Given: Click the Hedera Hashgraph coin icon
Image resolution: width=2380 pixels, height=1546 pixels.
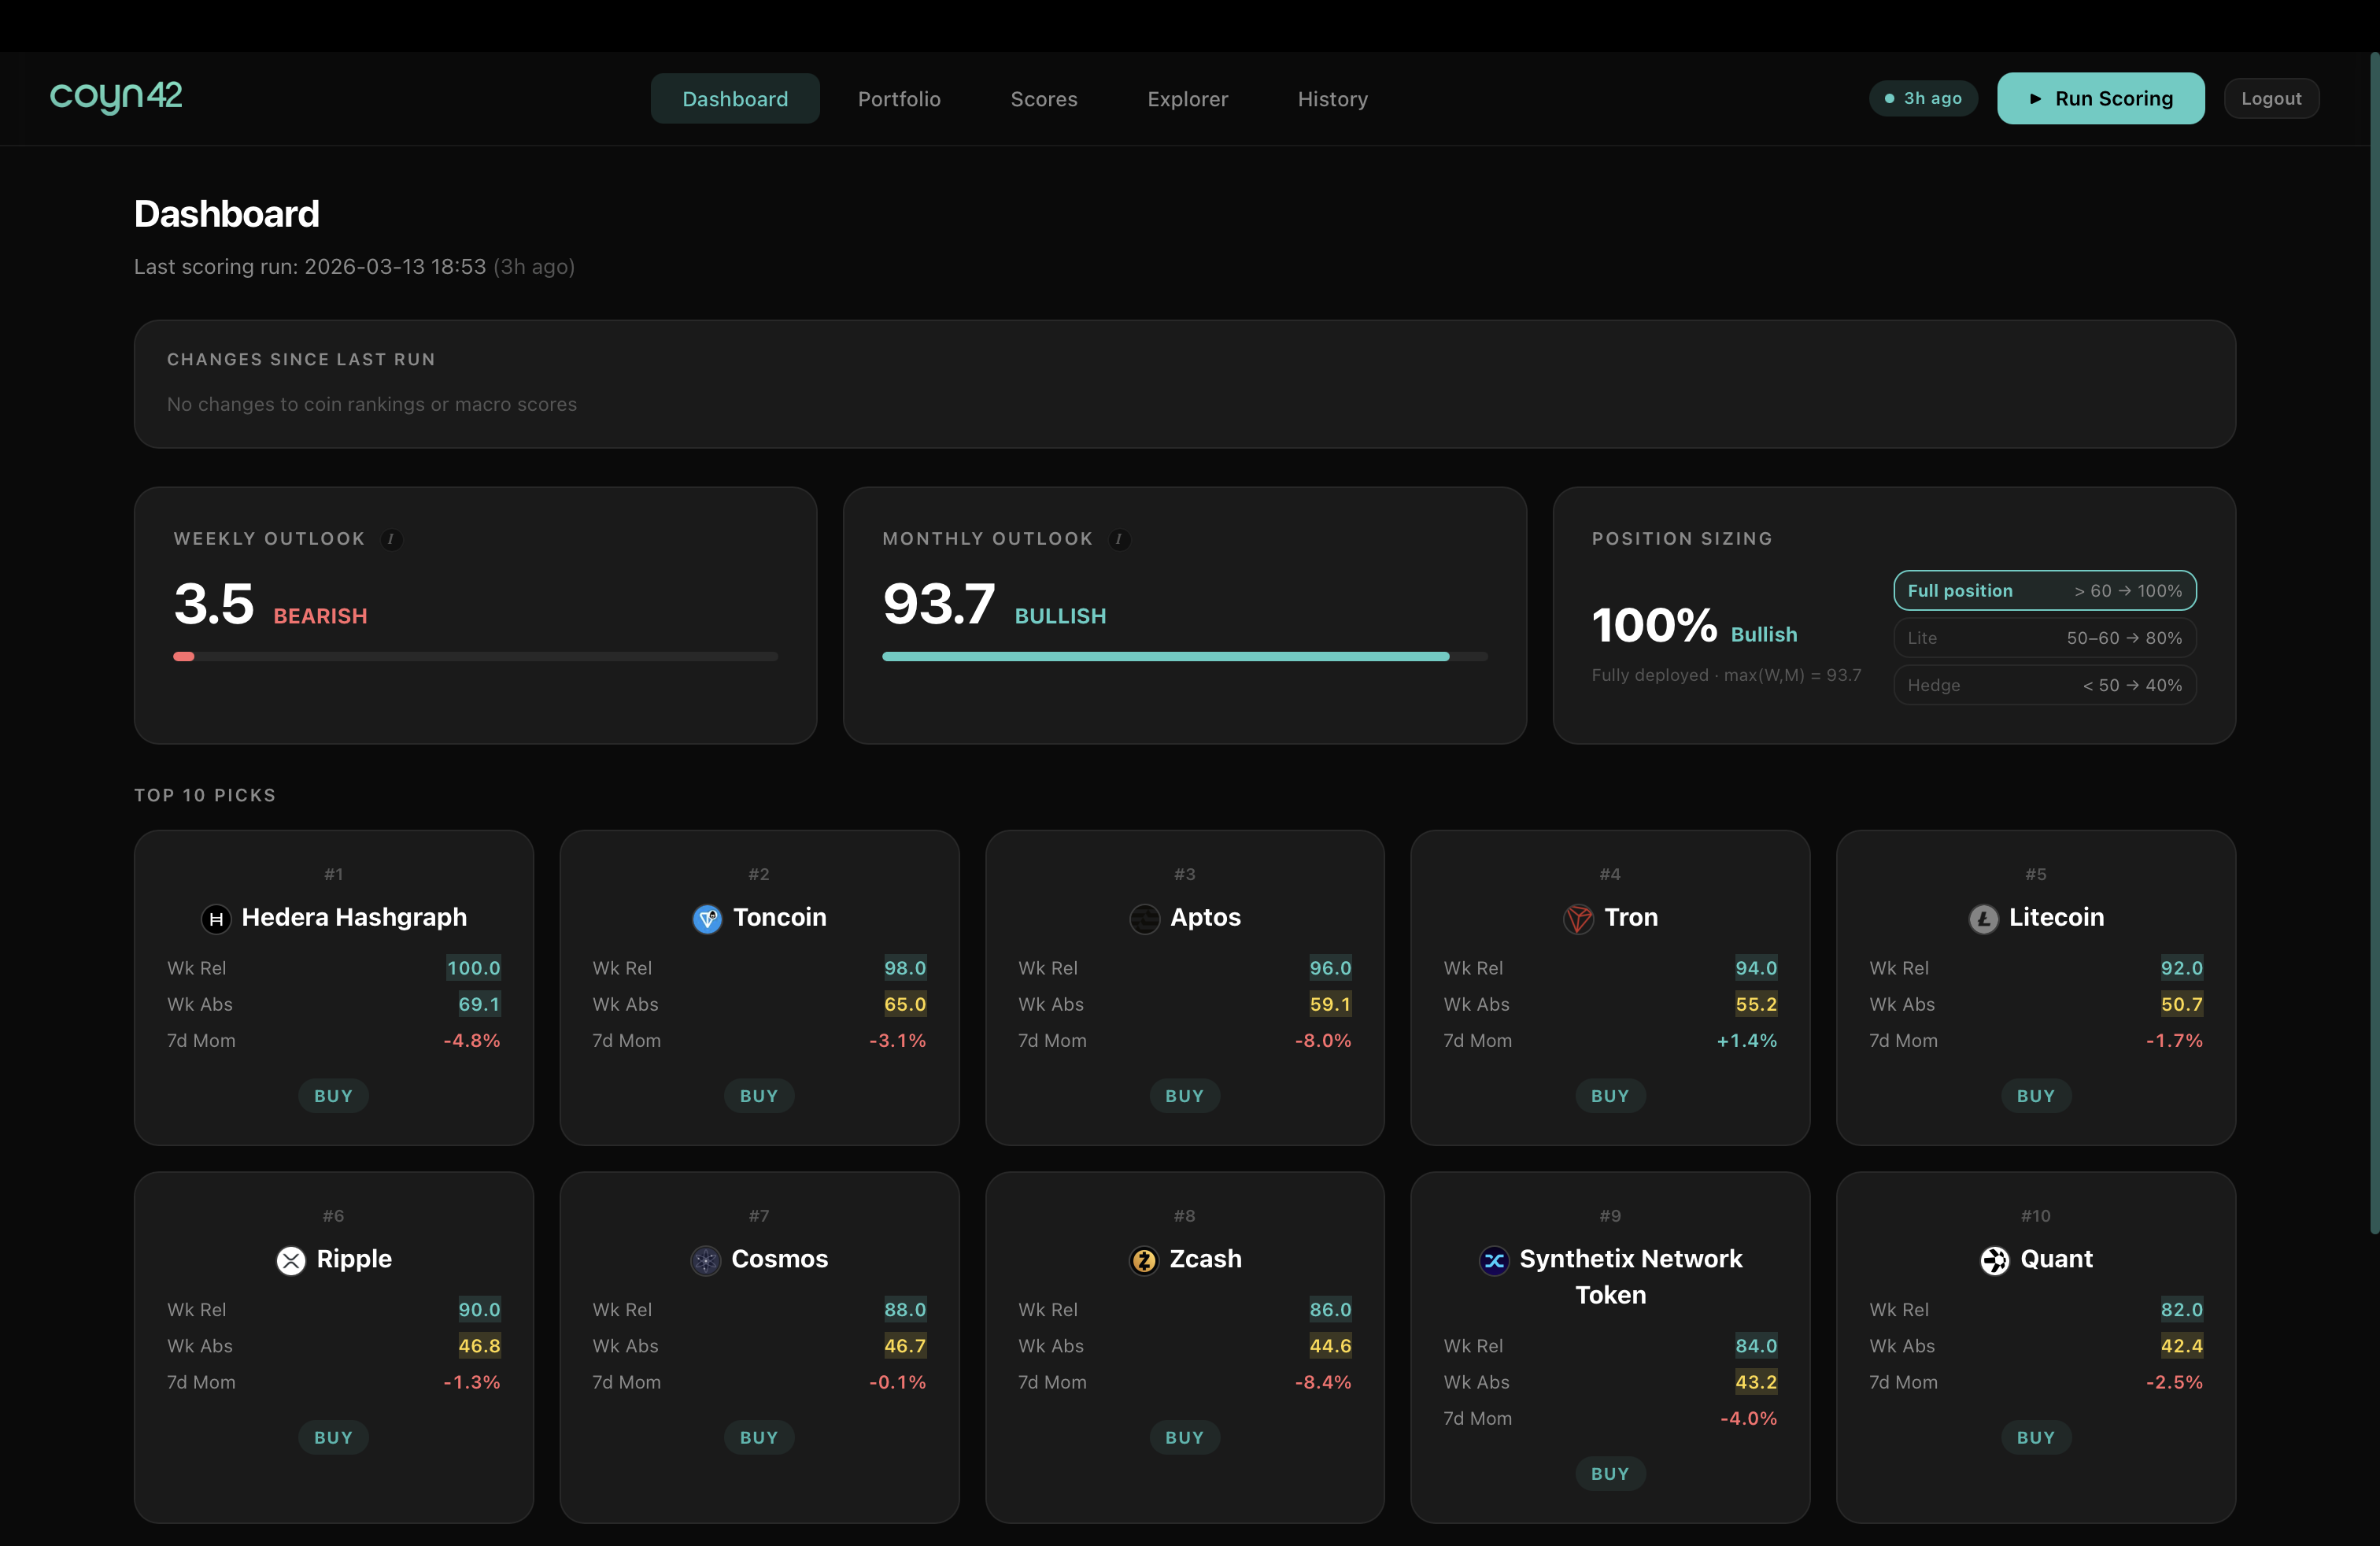Looking at the screenshot, I should point(217,919).
